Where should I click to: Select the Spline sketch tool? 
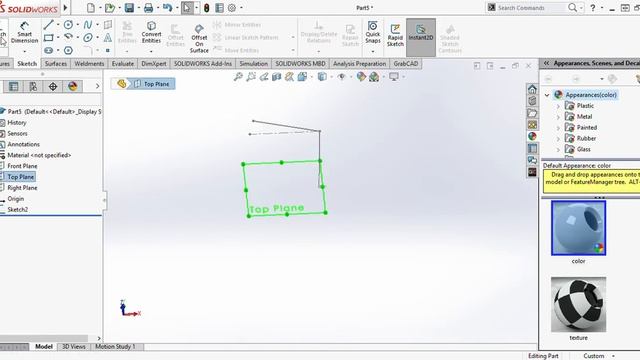coord(88,25)
